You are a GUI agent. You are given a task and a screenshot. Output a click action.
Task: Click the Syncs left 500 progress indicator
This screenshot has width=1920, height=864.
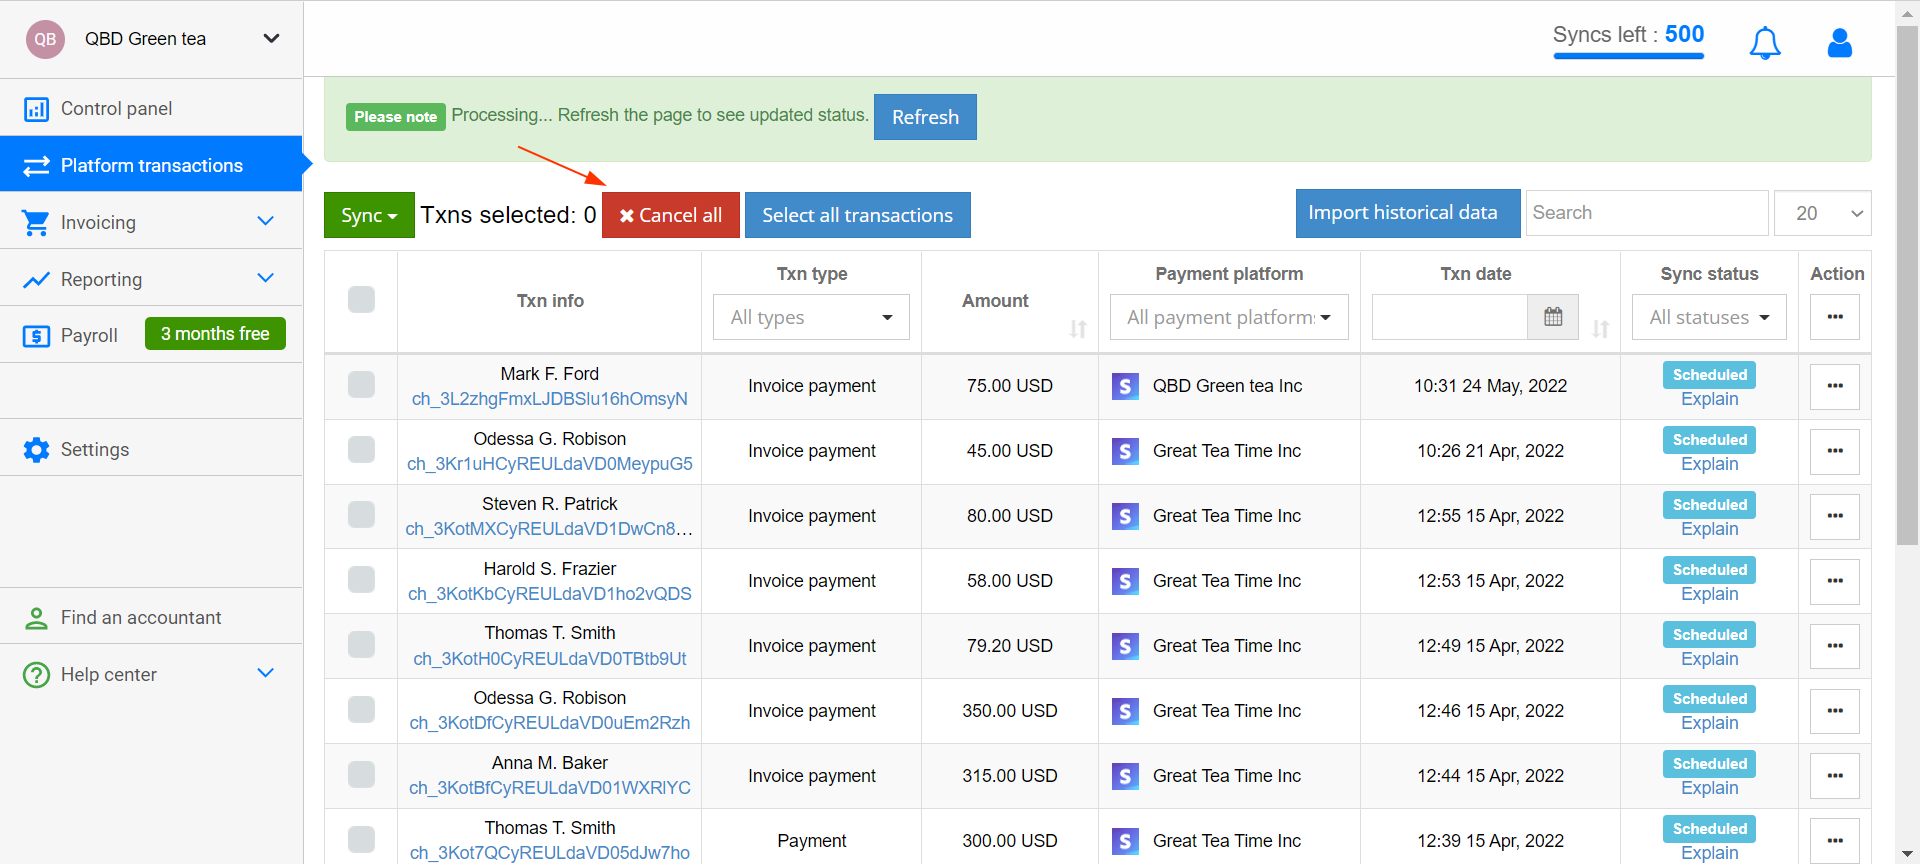1628,40
